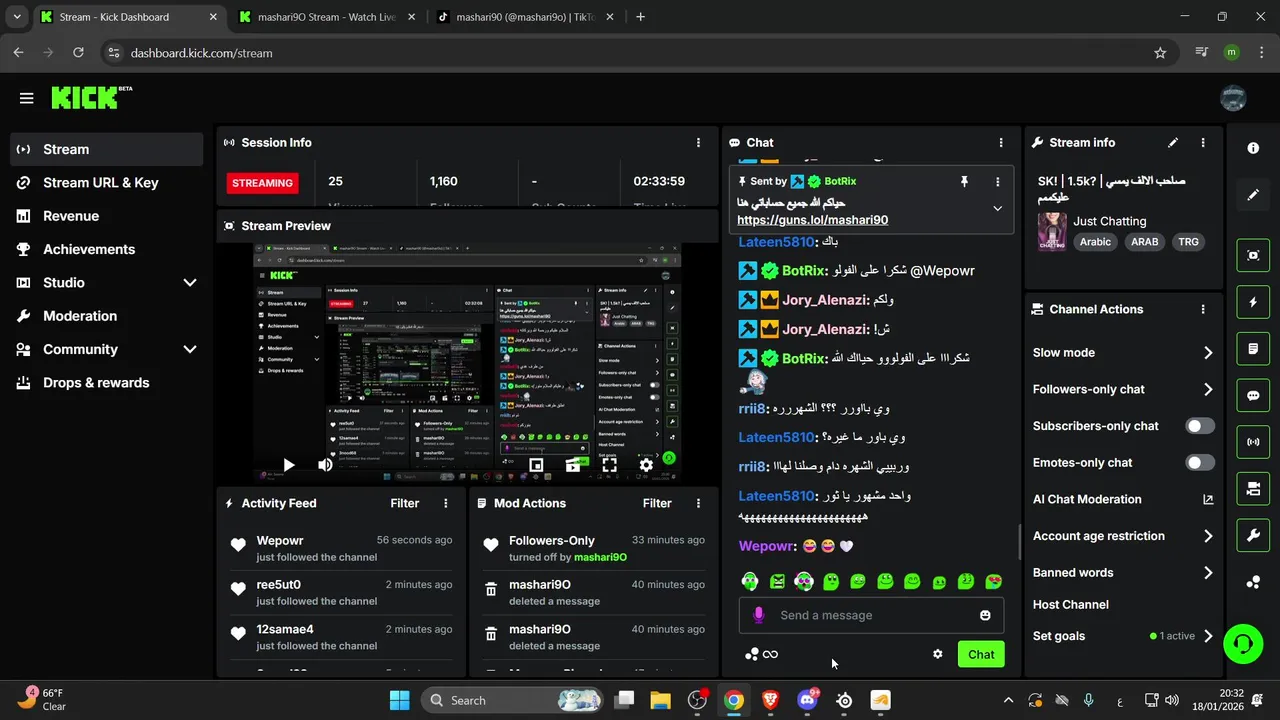Toggle stream info wrench icon in sidebar

(1253, 535)
